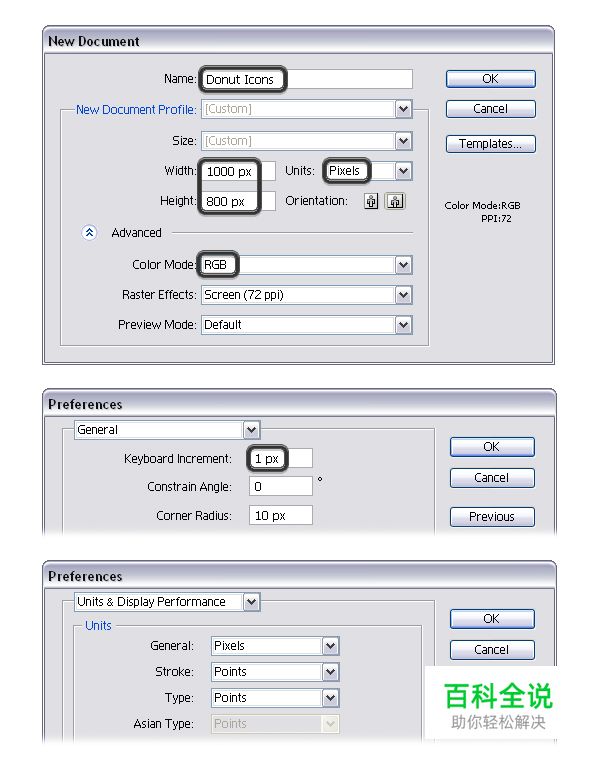Click OK in New Document dialog

point(490,79)
